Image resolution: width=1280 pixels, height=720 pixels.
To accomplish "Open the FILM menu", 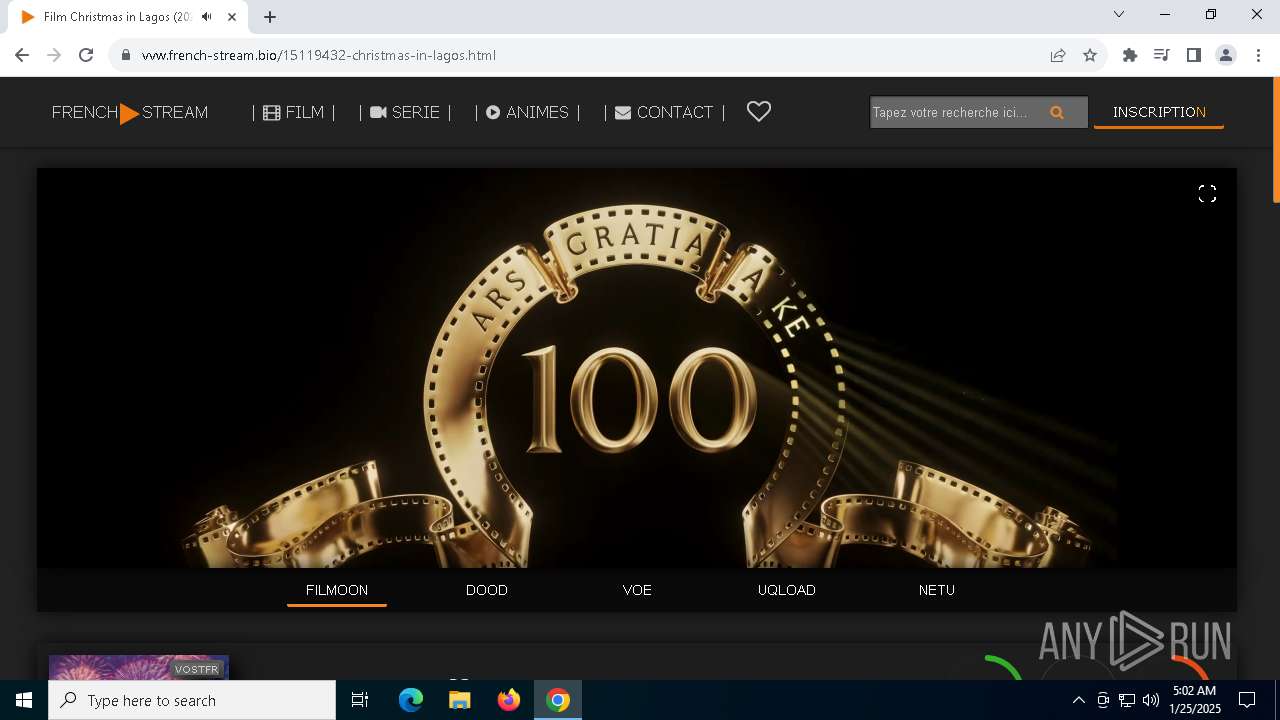I will click(293, 113).
